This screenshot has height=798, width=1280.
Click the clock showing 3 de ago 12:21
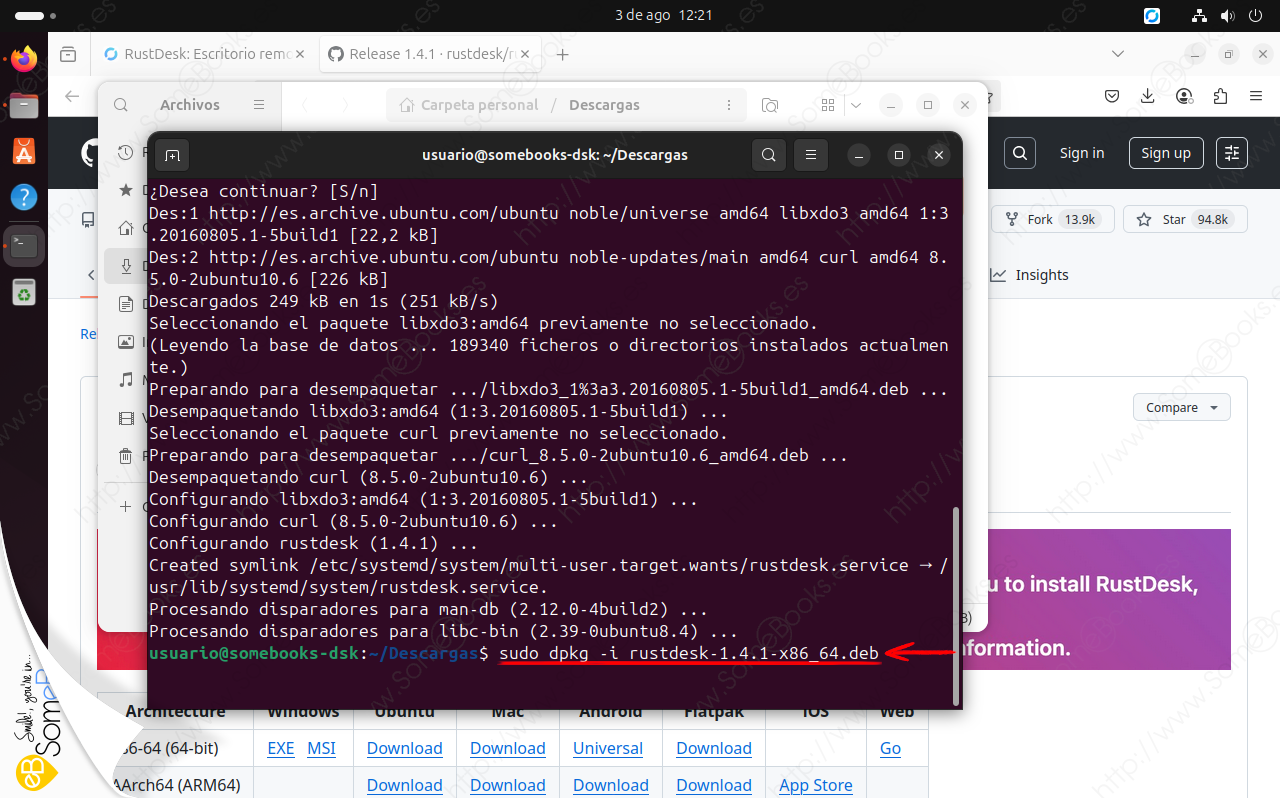click(x=664, y=16)
